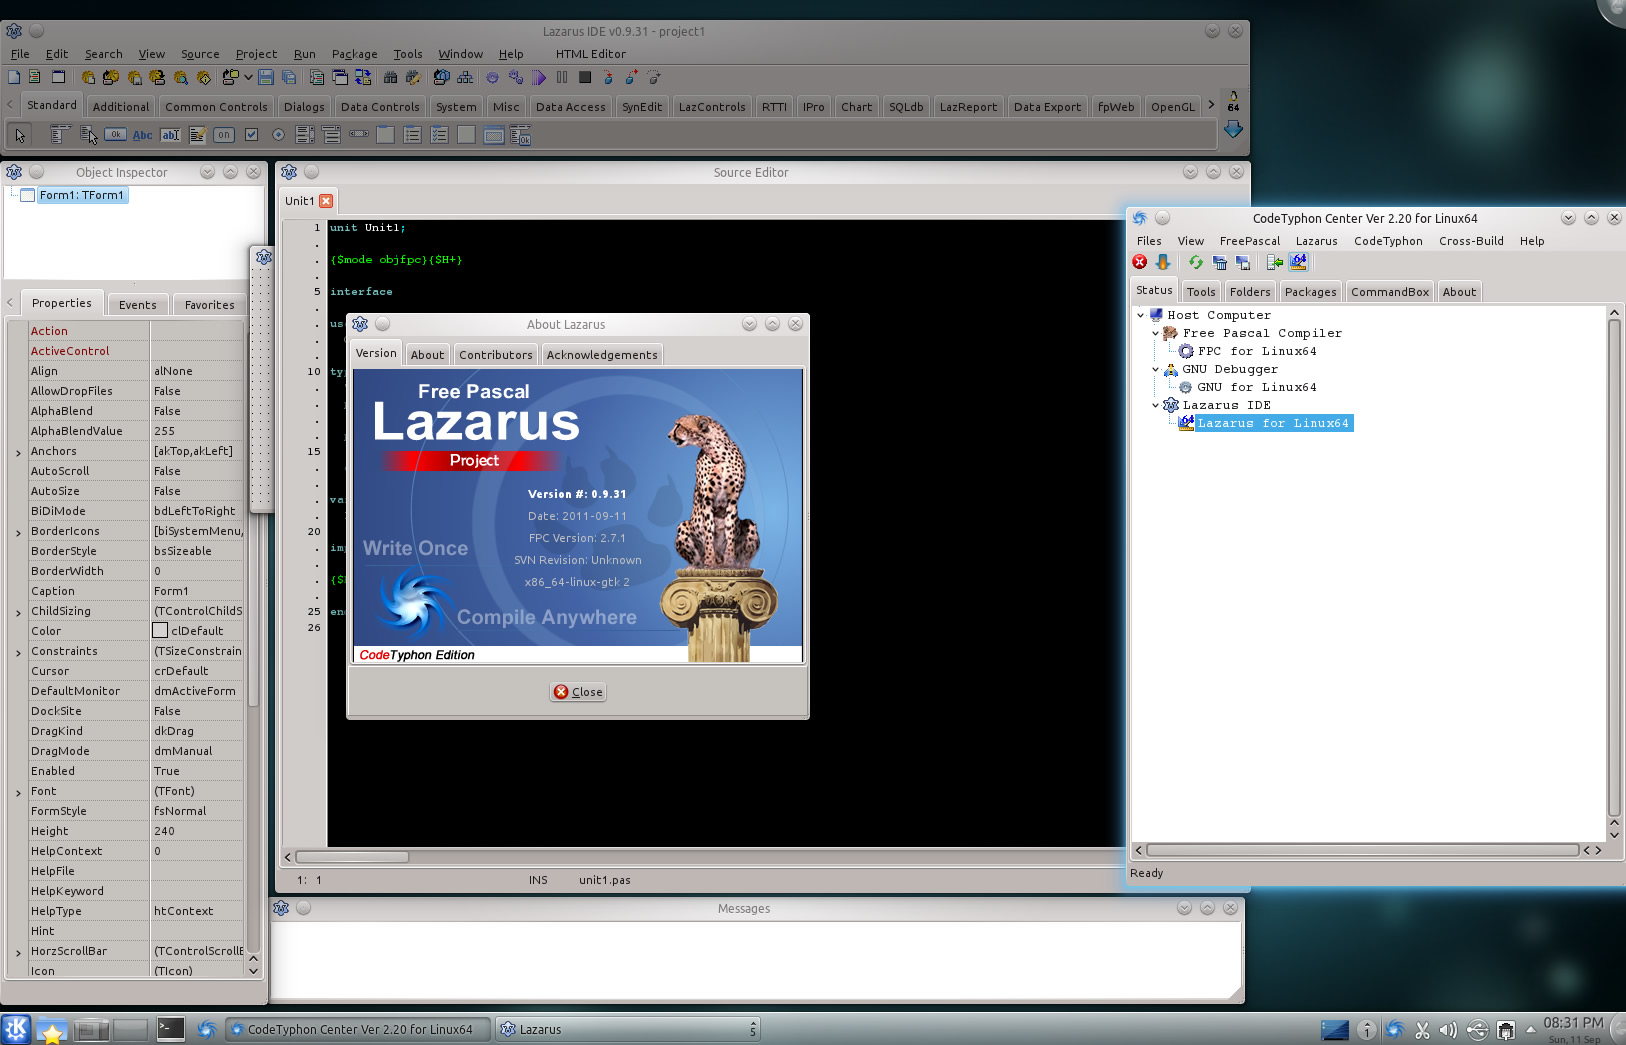Click the Step Into debug icon
Viewport: 1626px width, 1045px height.
point(608,77)
